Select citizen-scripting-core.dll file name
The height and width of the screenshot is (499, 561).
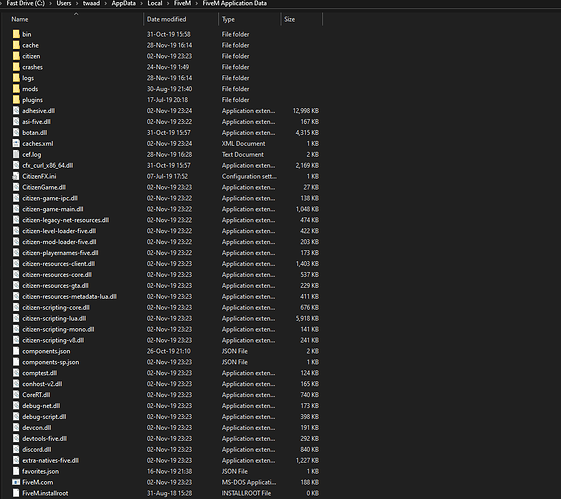(x=56, y=308)
